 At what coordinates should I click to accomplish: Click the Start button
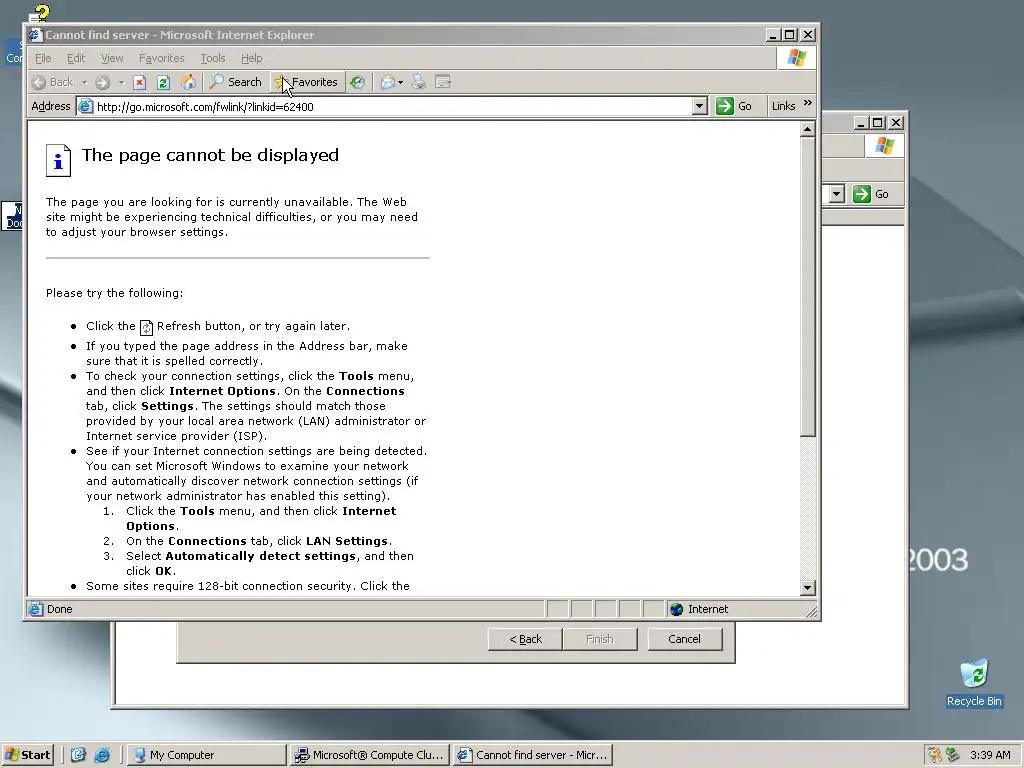pyautogui.click(x=27, y=755)
